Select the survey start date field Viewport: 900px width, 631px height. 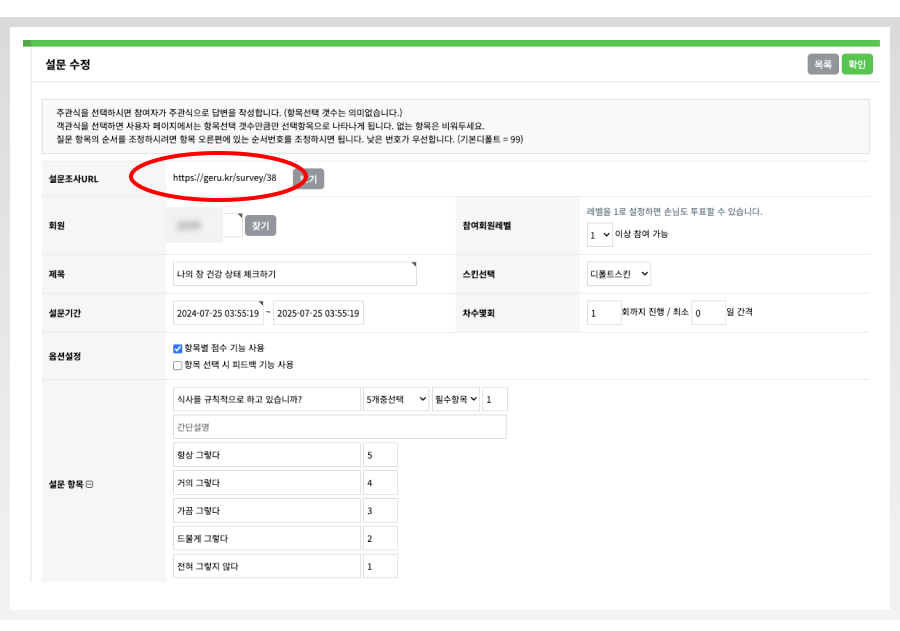pyautogui.click(x=219, y=313)
